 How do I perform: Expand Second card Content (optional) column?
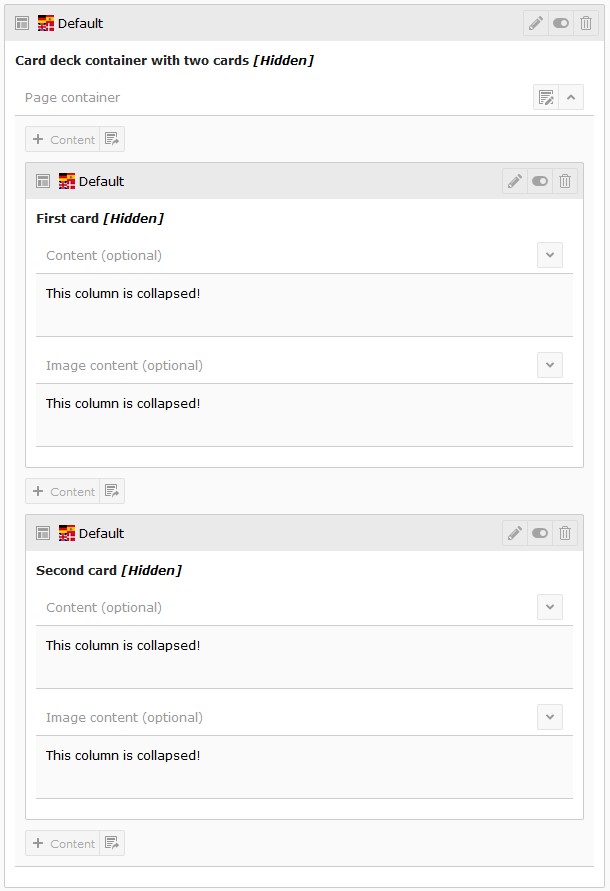pos(550,607)
